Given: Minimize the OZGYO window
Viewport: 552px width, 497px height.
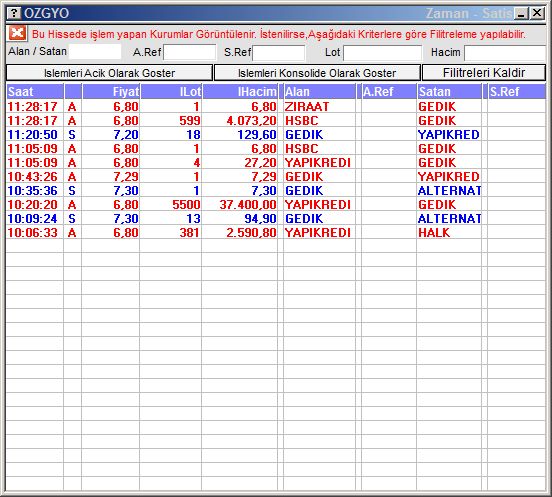Looking at the screenshot, I should [x=521, y=13].
